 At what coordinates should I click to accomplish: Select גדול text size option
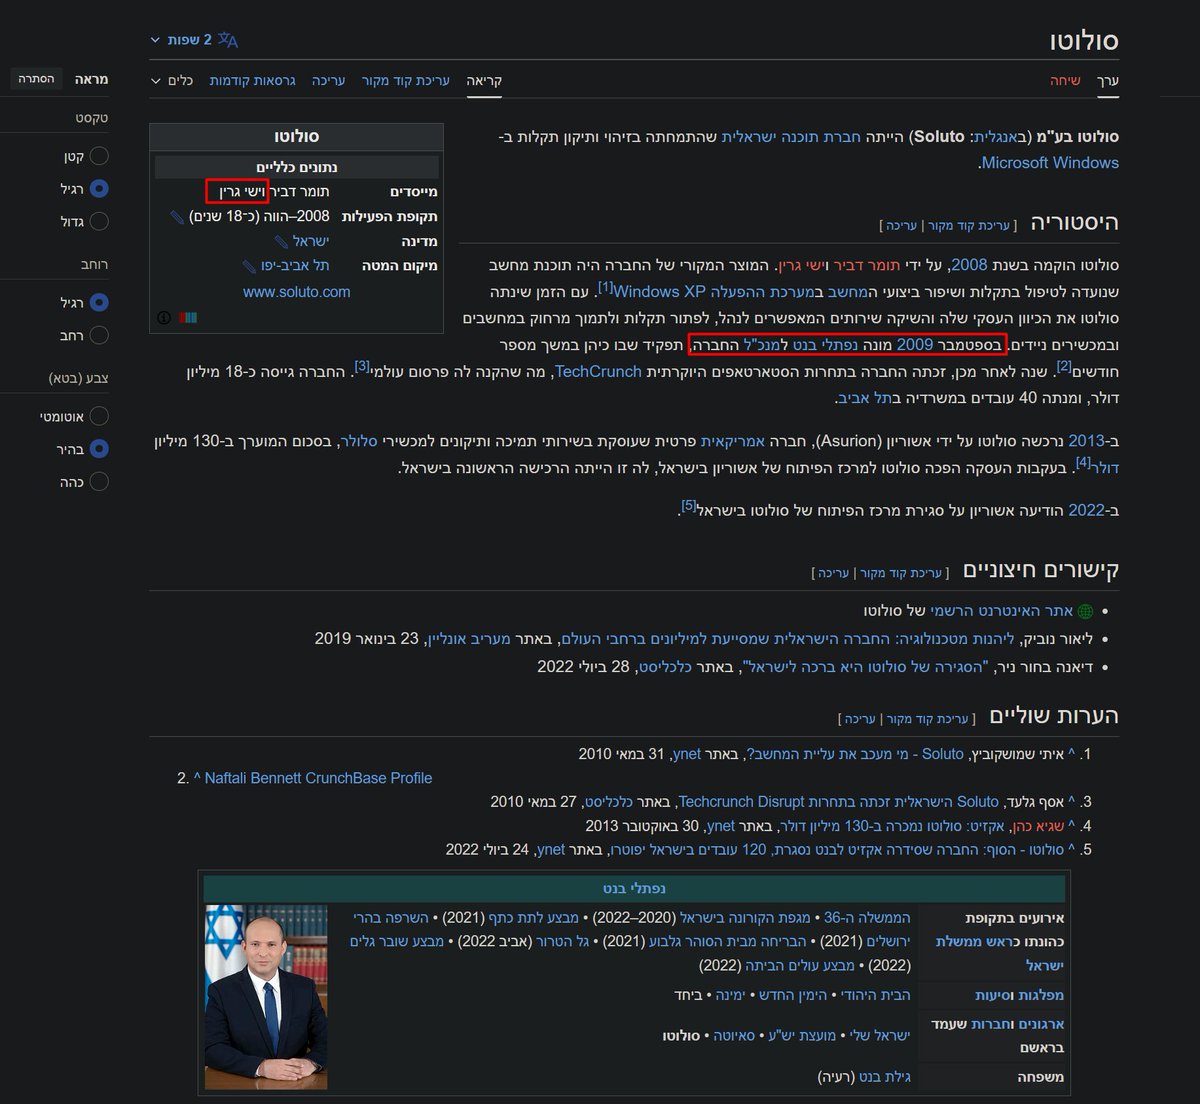[x=99, y=221]
